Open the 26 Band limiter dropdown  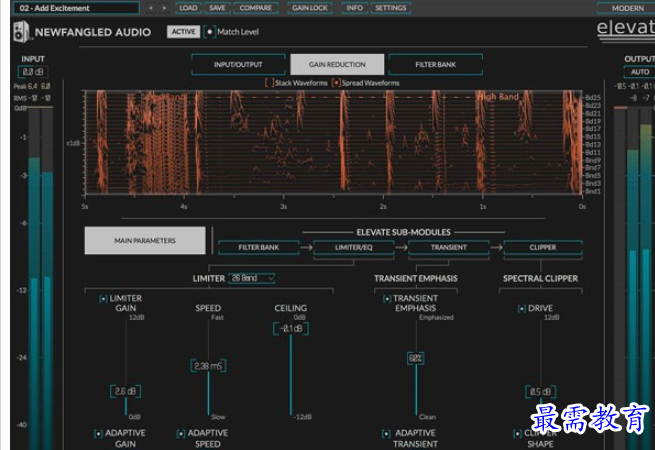(x=251, y=278)
